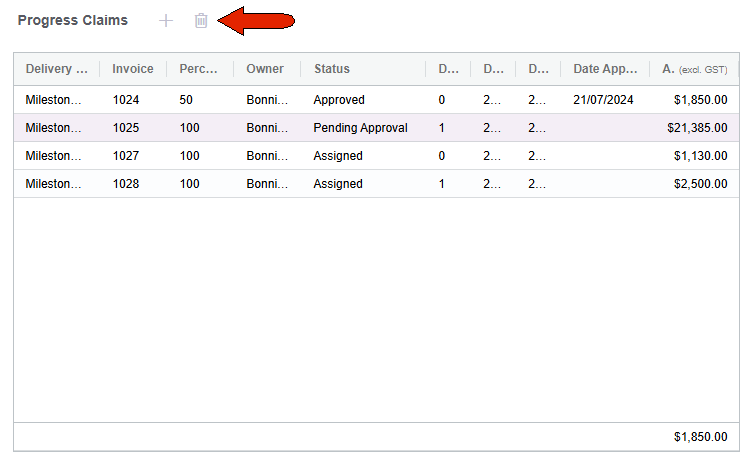Select invoice 1027 row
The width and height of the screenshot is (751, 462).
click(x=376, y=156)
